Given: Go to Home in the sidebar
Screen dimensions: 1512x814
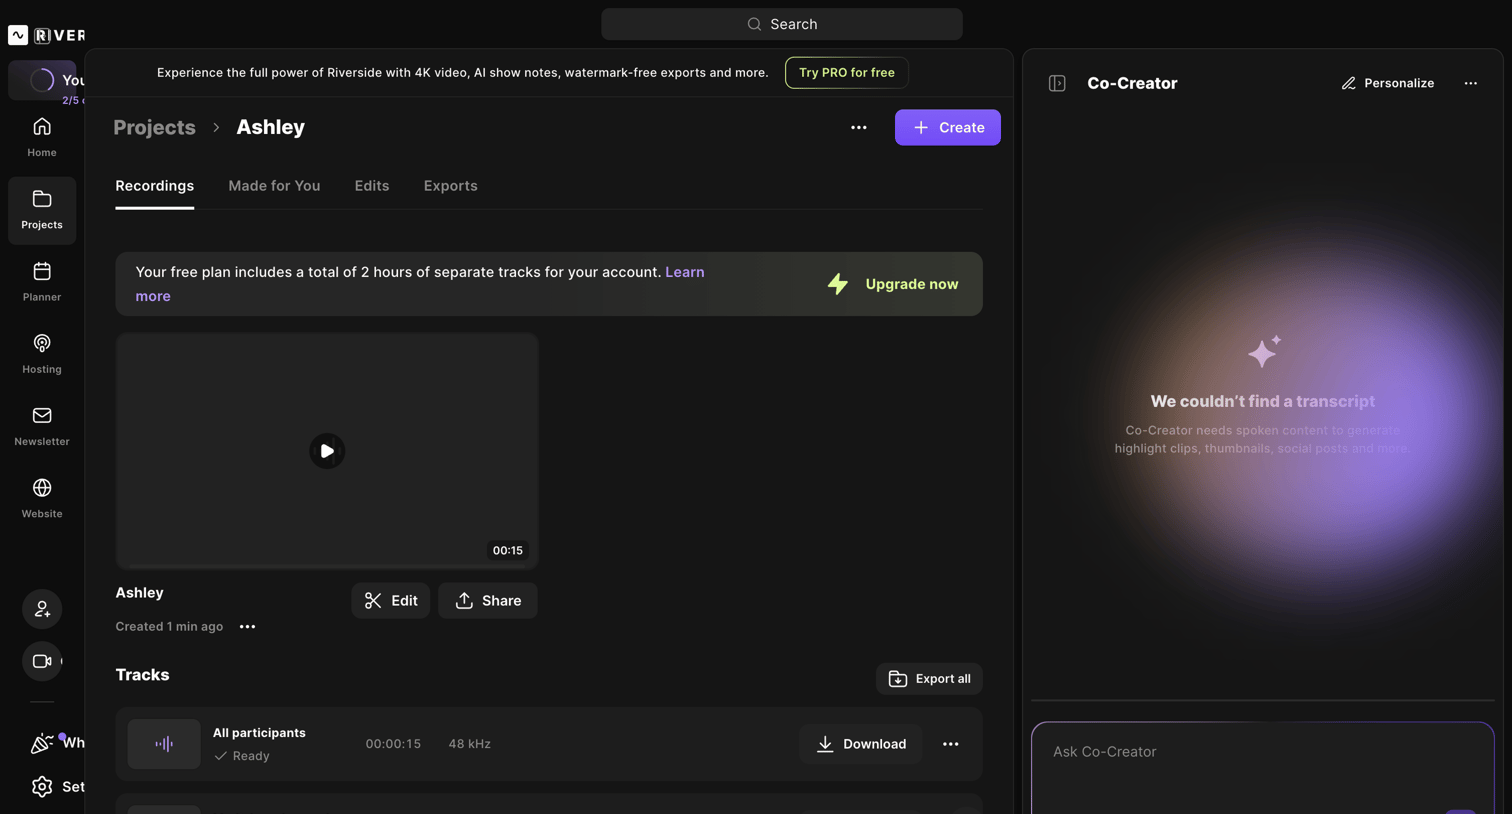Looking at the screenshot, I should point(42,137).
